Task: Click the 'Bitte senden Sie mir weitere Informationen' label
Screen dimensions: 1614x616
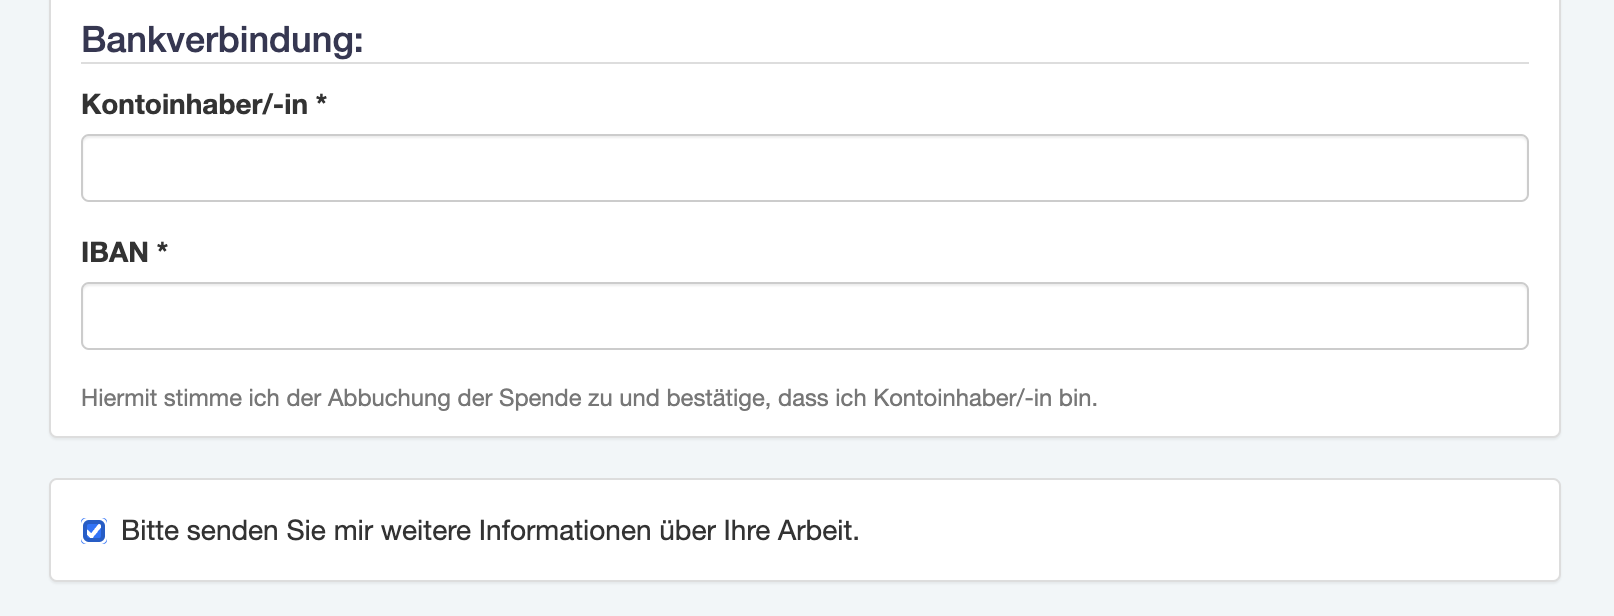Action: [491, 531]
